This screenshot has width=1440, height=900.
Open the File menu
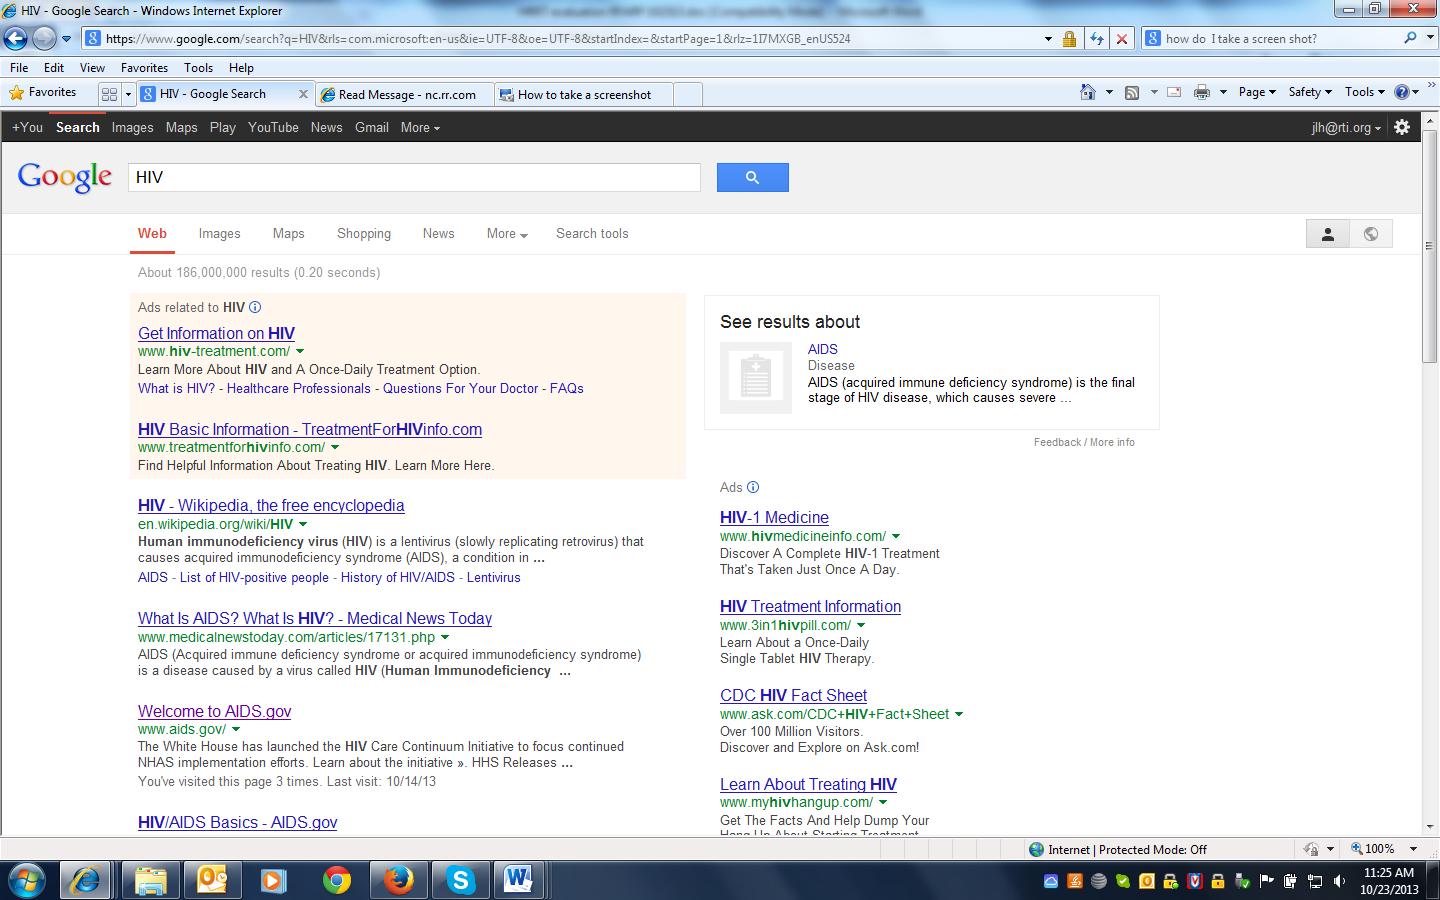(19, 68)
